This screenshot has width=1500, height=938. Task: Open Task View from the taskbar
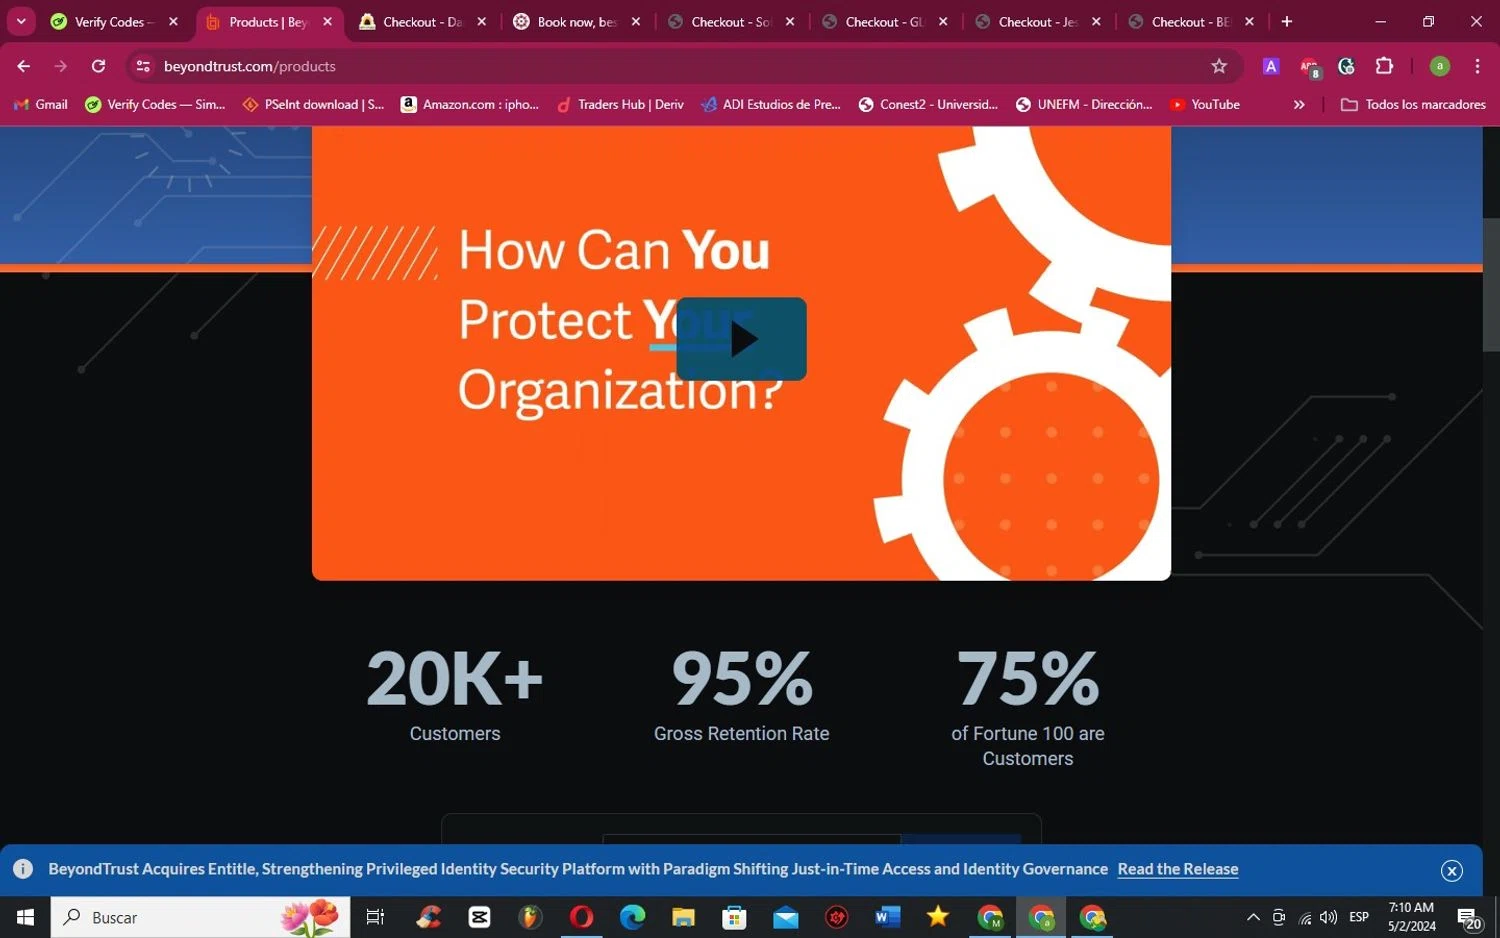click(x=375, y=917)
